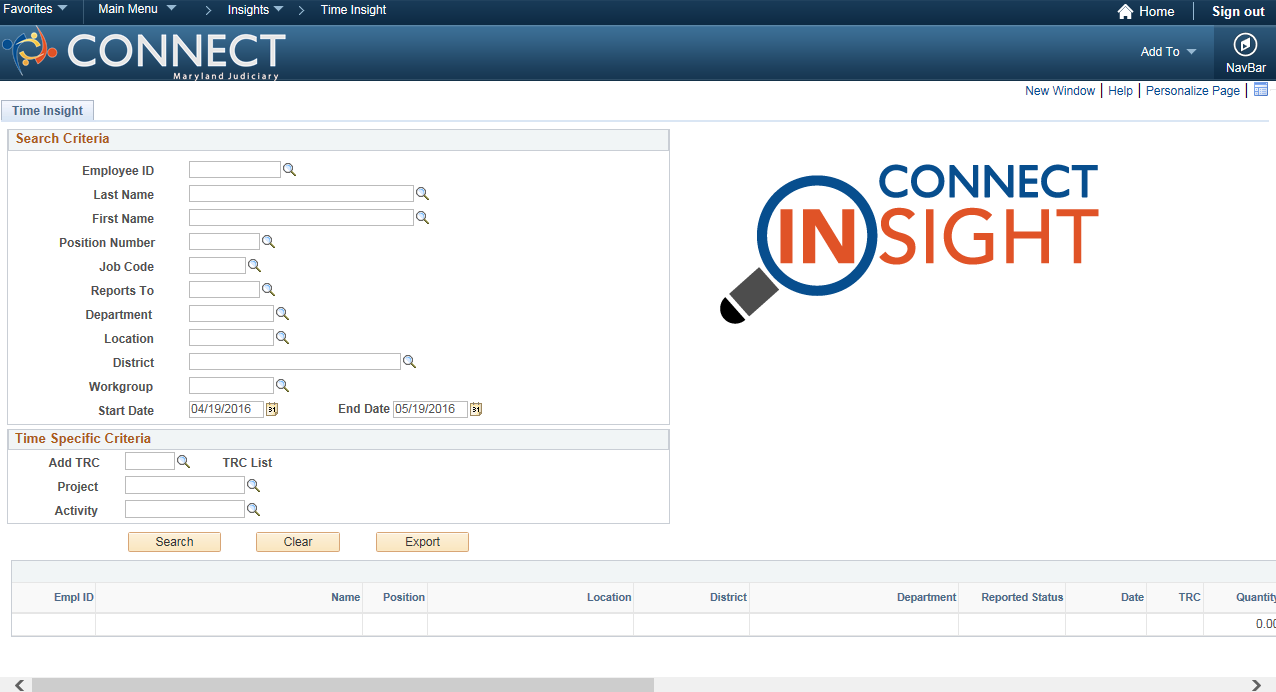Open the Job Code lookup magnifier

[x=254, y=266]
